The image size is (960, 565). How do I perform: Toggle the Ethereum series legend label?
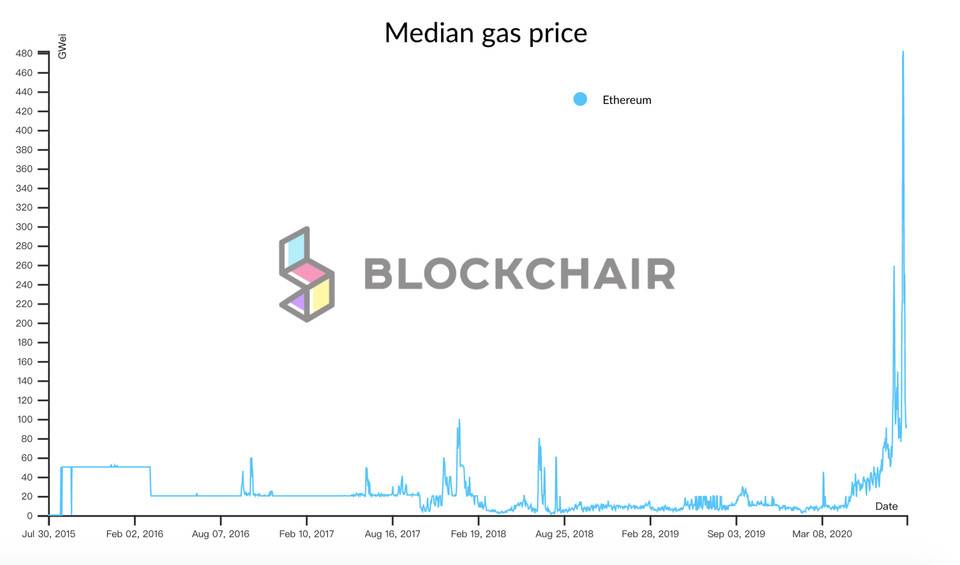(x=627, y=100)
